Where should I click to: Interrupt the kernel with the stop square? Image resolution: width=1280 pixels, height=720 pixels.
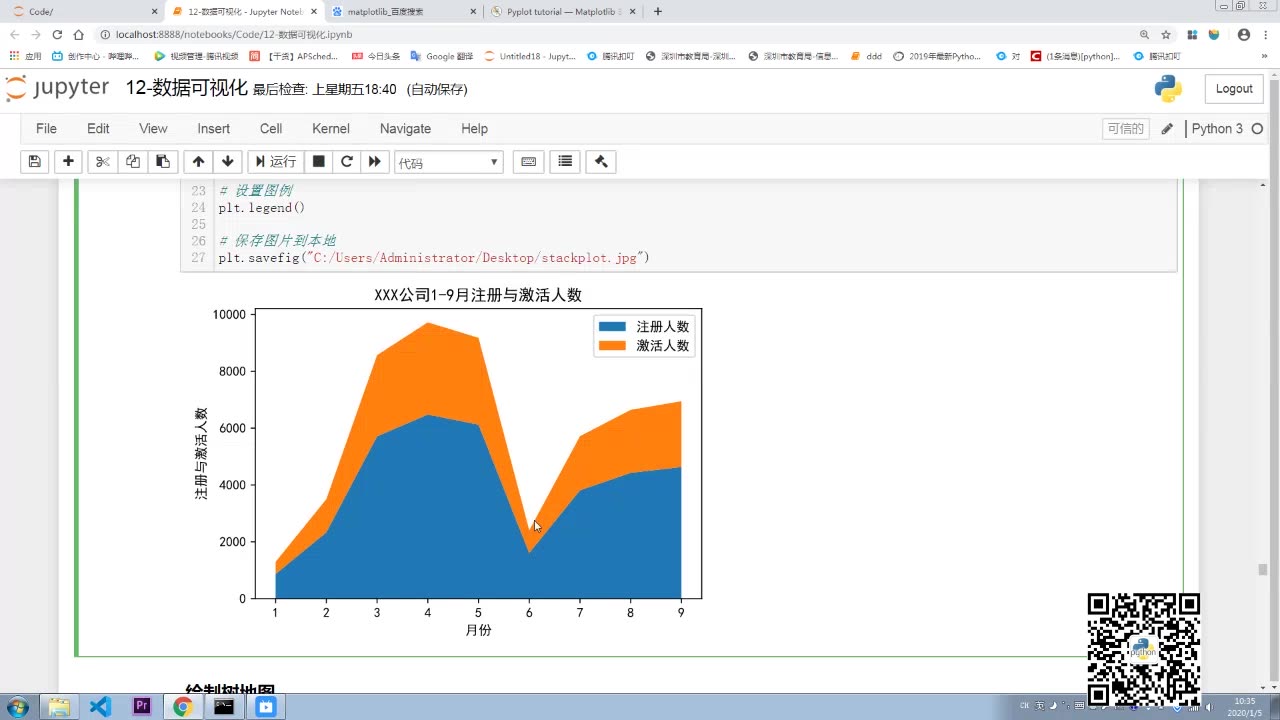(319, 162)
